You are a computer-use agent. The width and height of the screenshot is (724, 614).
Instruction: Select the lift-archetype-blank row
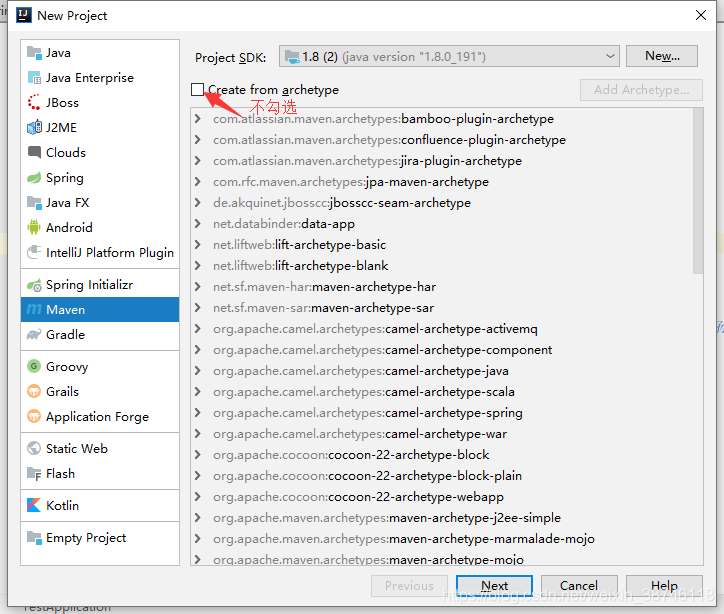click(x=441, y=265)
